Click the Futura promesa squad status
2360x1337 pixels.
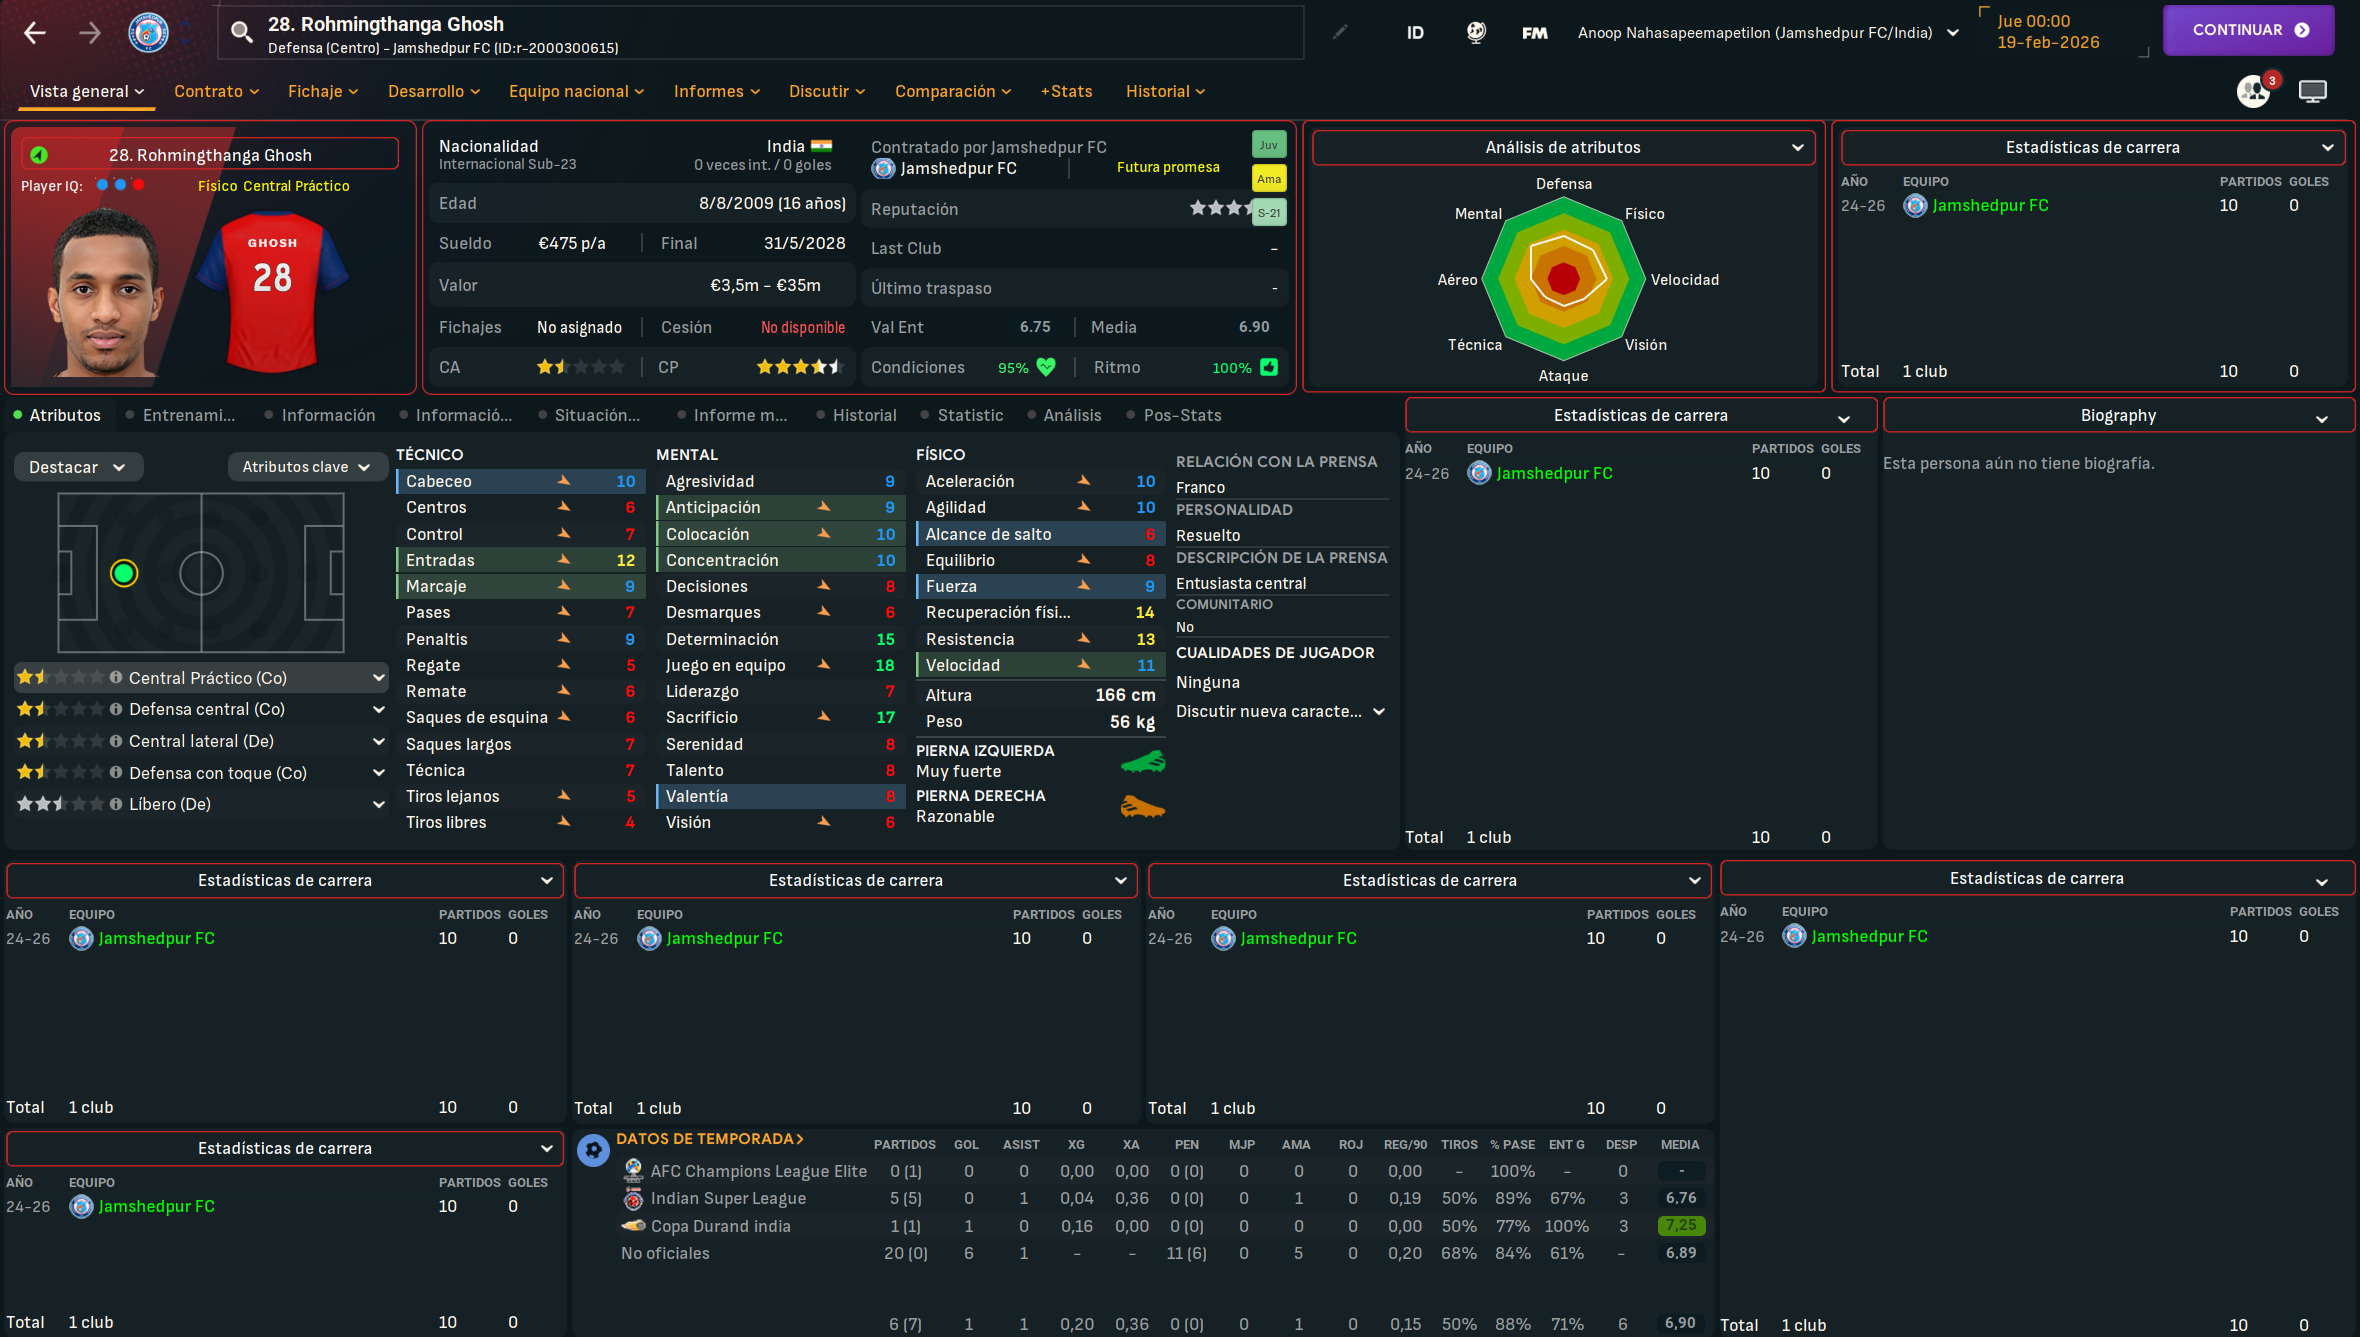(x=1168, y=167)
